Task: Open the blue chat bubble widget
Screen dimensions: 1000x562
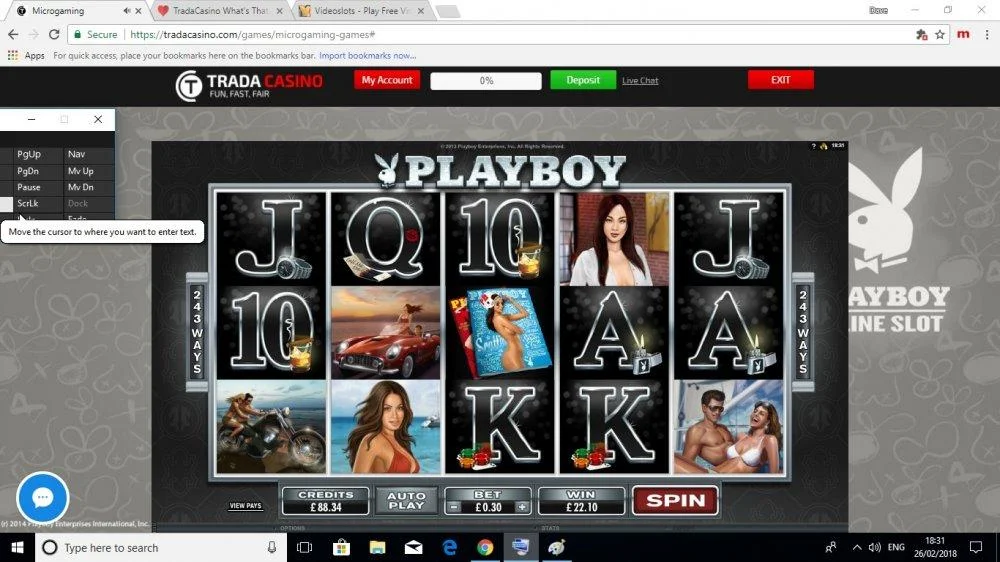Action: 42,497
